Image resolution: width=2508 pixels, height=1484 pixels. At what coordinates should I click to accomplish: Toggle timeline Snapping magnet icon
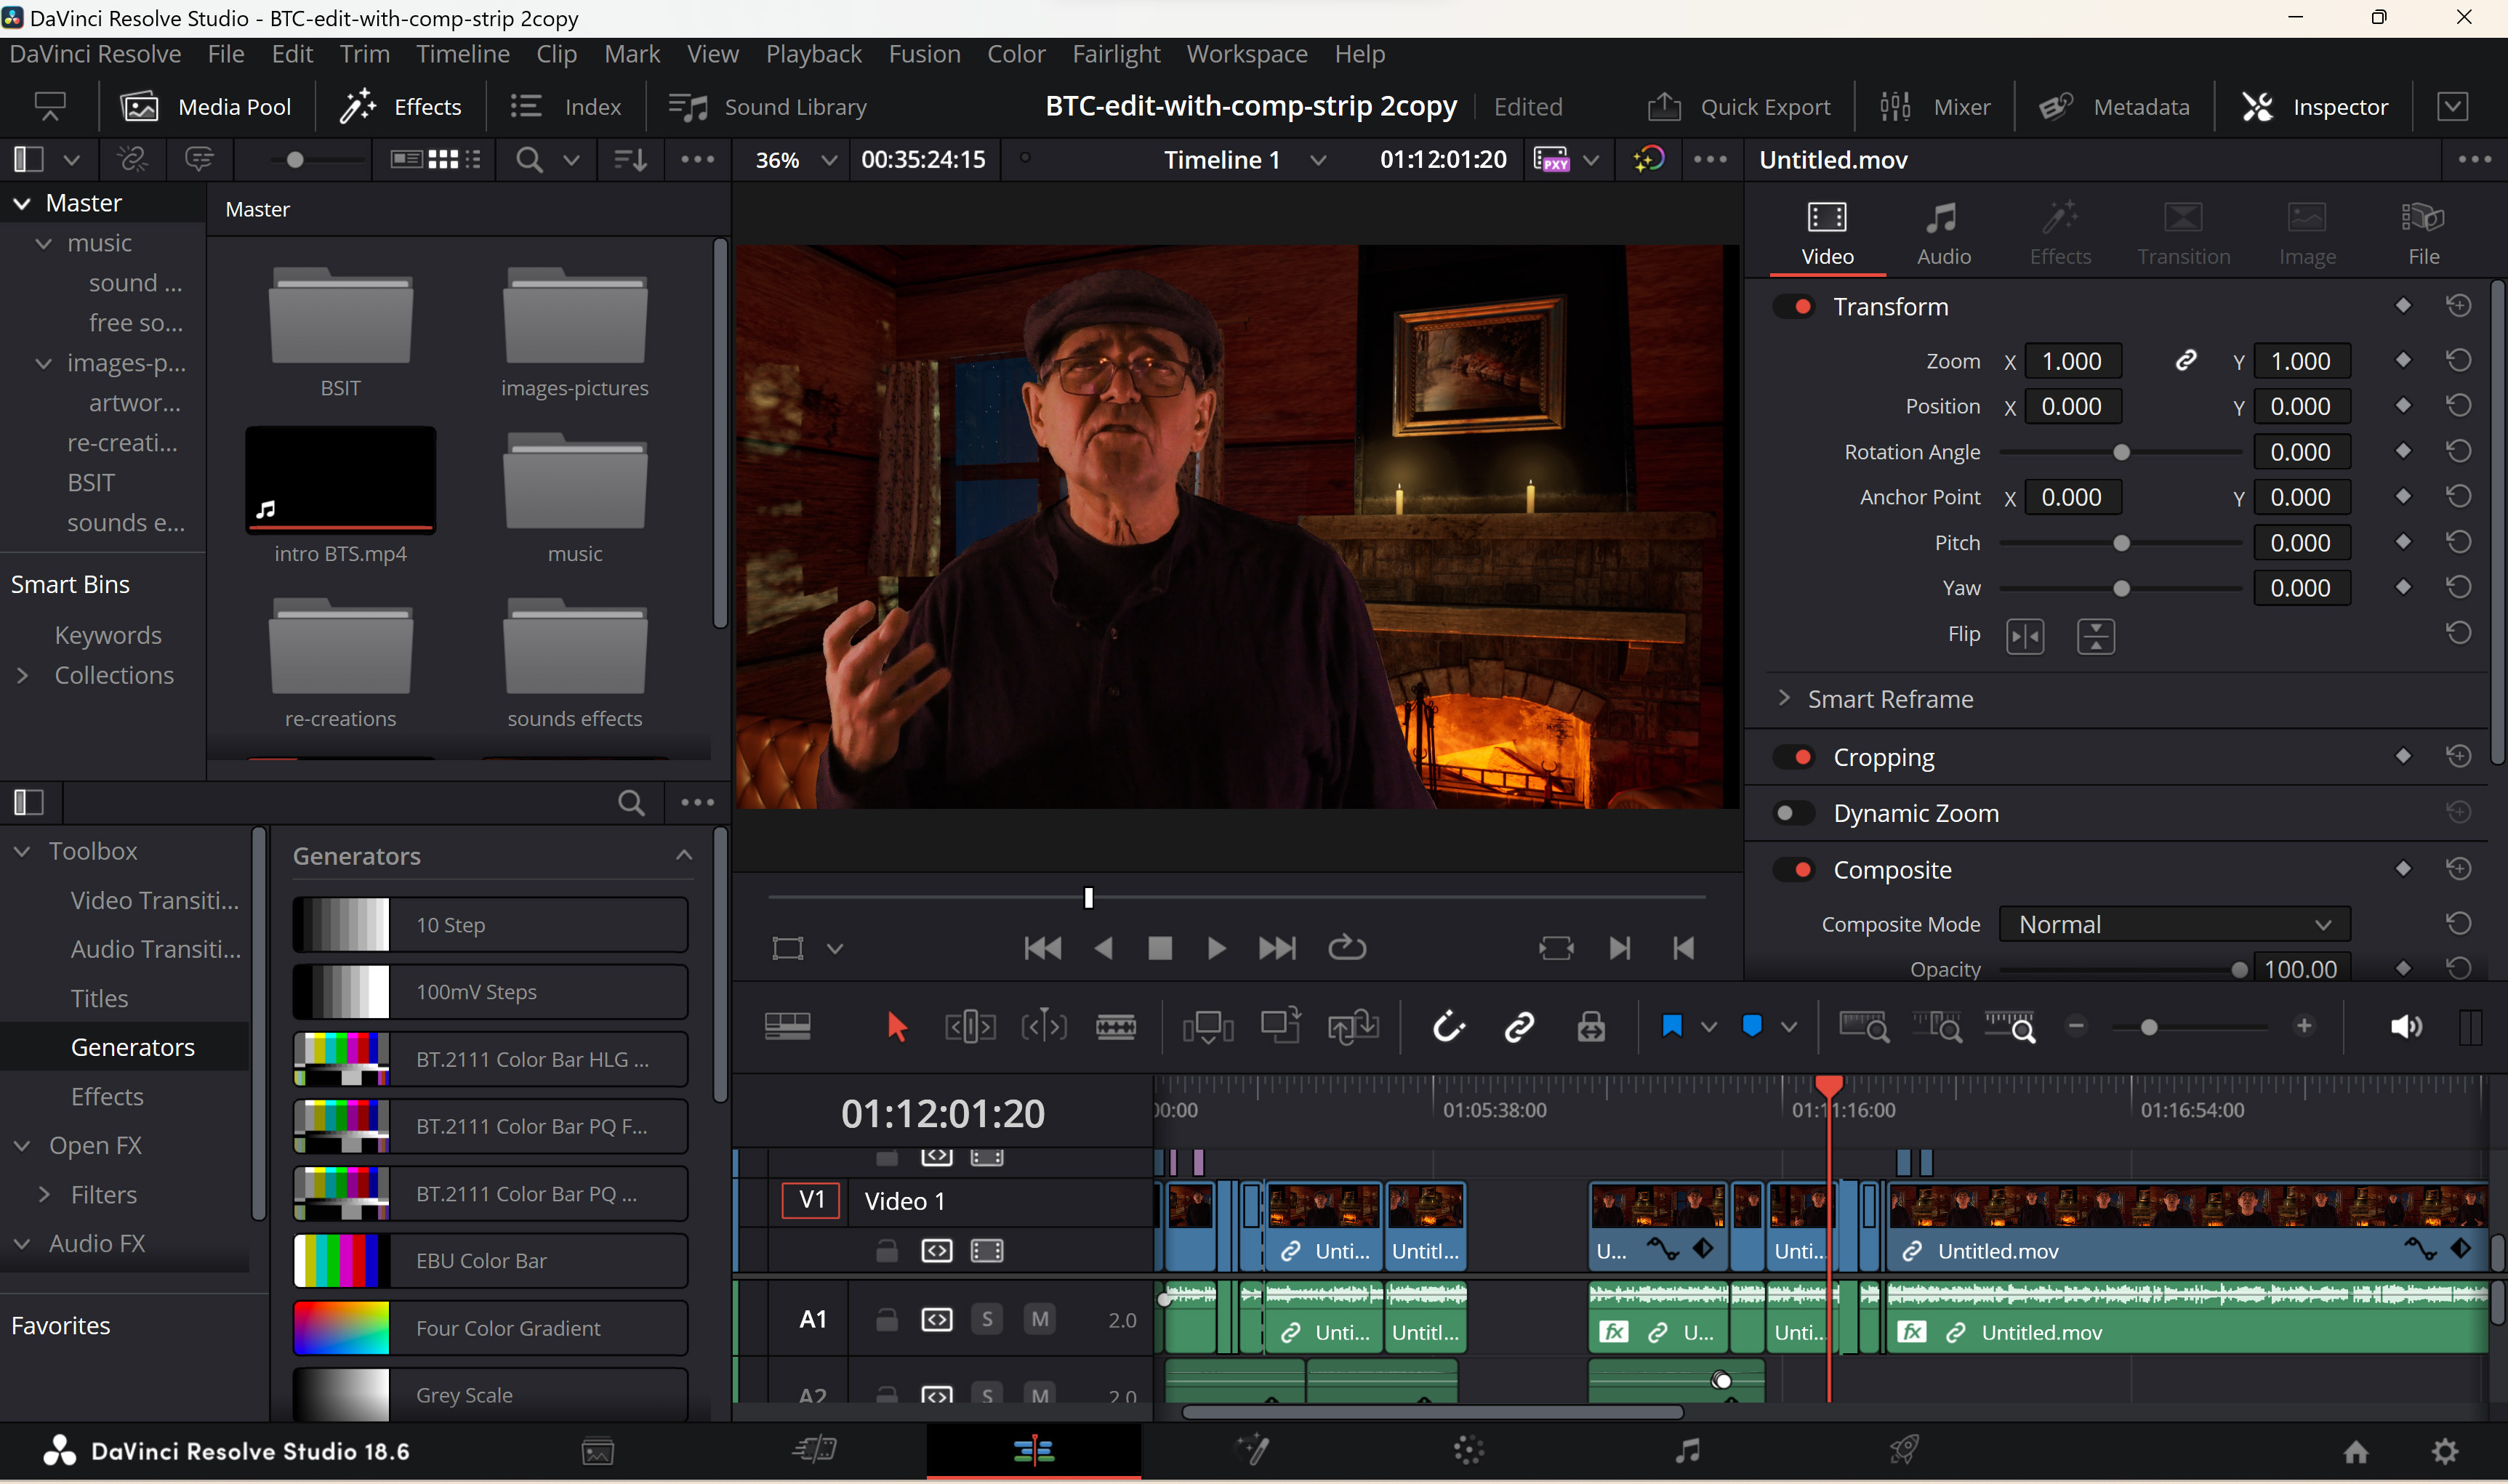click(1448, 1027)
